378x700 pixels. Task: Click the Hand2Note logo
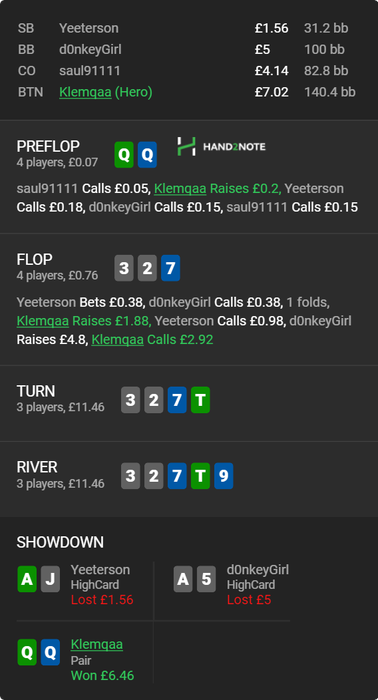[221, 146]
